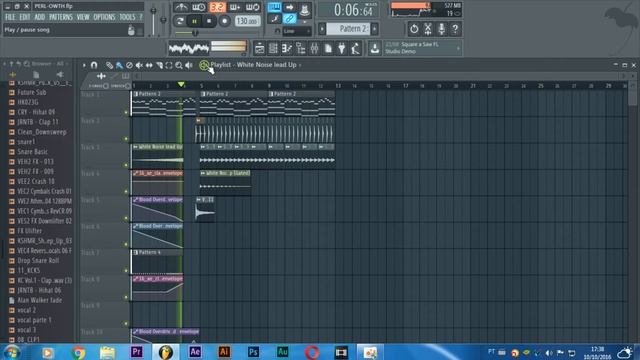Toggle step editing arrow icon
This screenshot has width=640, height=360.
[x=289, y=7]
